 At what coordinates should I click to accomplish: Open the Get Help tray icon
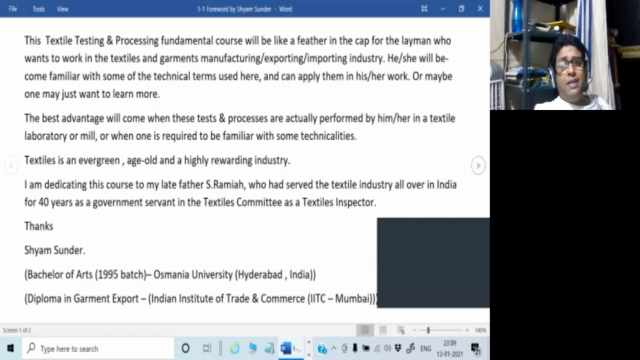(322, 349)
